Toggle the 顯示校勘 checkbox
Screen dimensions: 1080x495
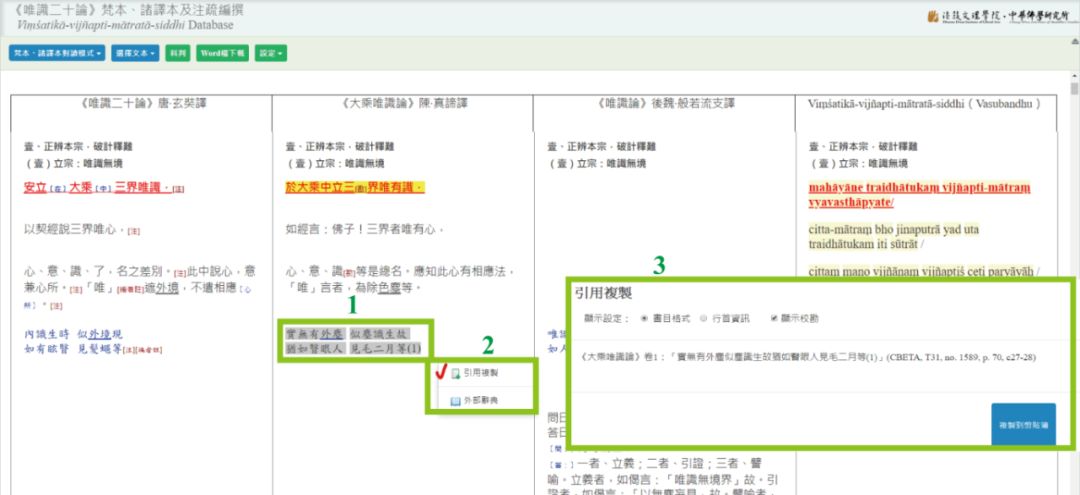pos(773,318)
